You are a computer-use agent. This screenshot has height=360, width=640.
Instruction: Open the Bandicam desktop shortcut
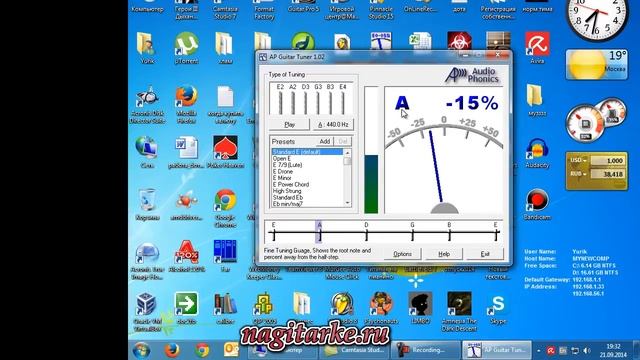(x=537, y=200)
